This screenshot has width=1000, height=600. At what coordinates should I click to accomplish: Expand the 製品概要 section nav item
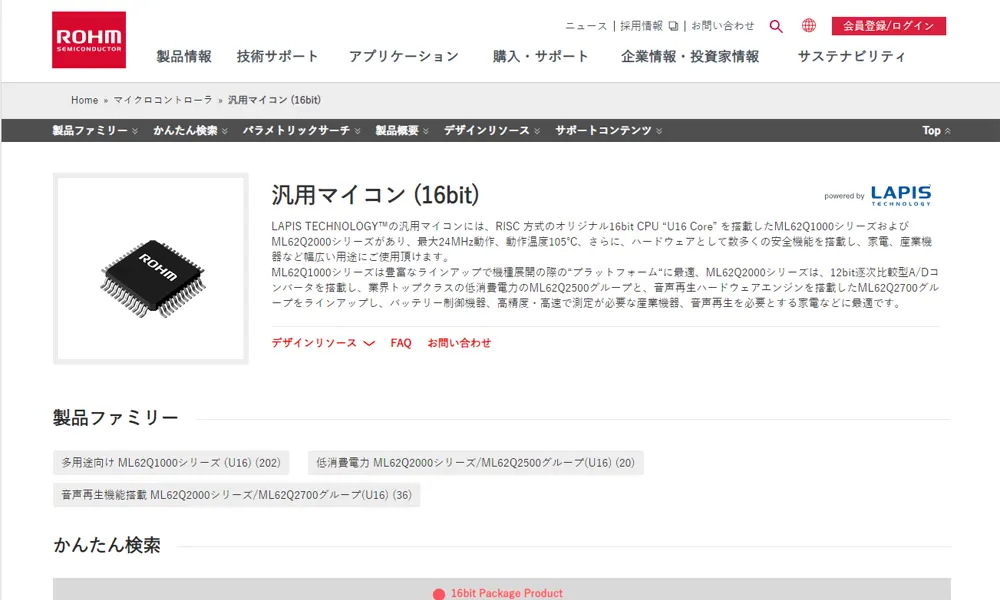click(x=402, y=130)
